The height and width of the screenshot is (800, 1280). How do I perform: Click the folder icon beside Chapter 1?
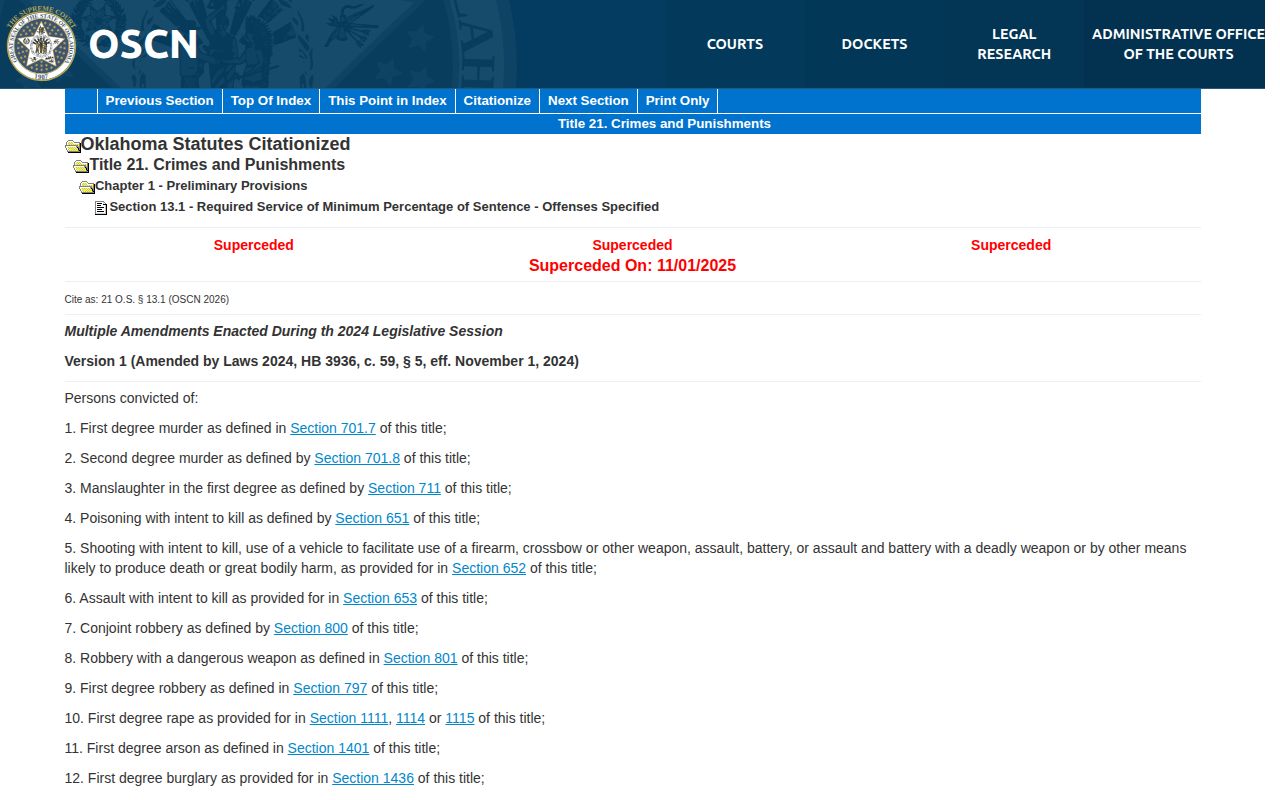[x=87, y=187]
